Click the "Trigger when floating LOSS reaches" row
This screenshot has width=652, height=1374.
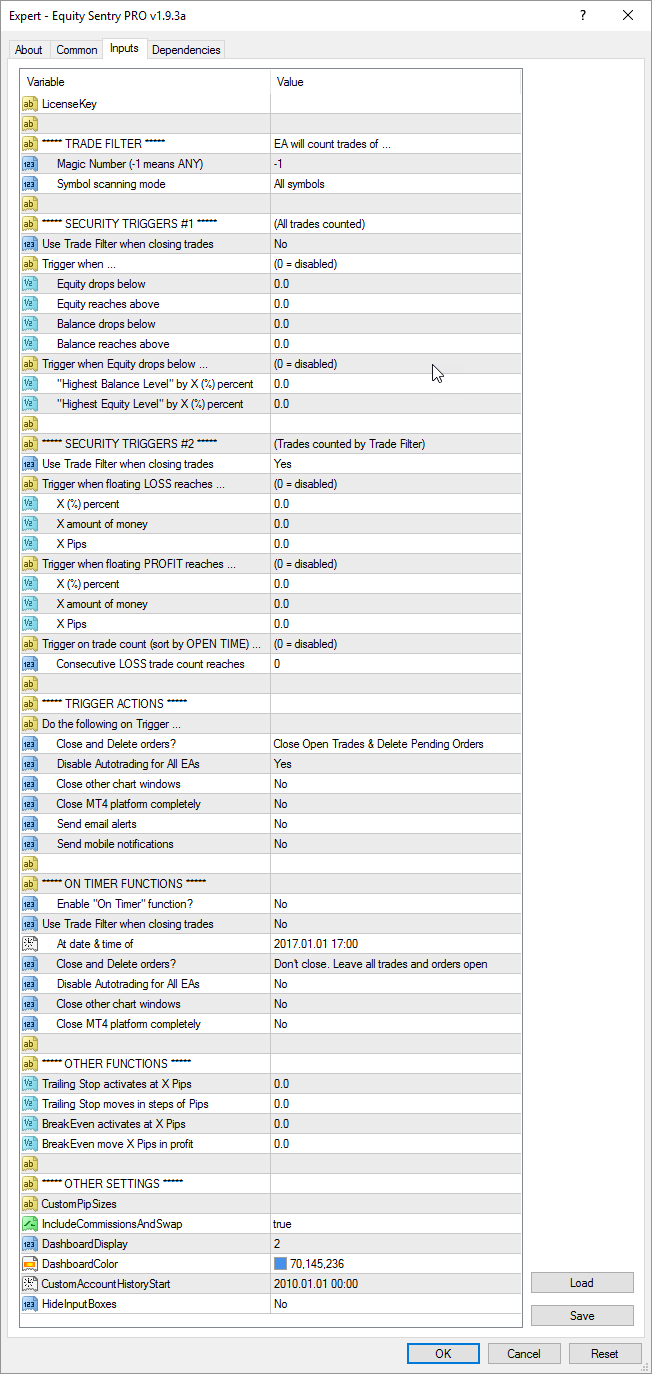pyautogui.click(x=270, y=484)
